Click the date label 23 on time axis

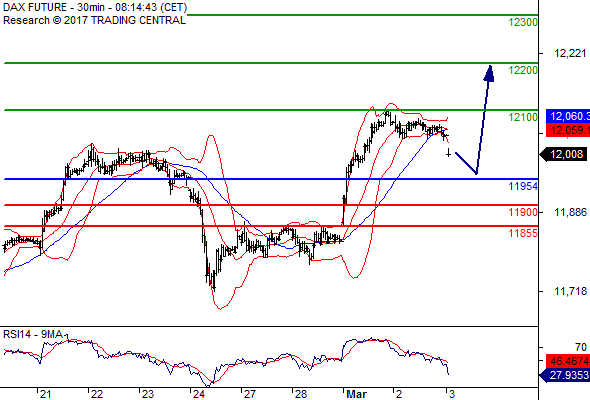pos(148,394)
